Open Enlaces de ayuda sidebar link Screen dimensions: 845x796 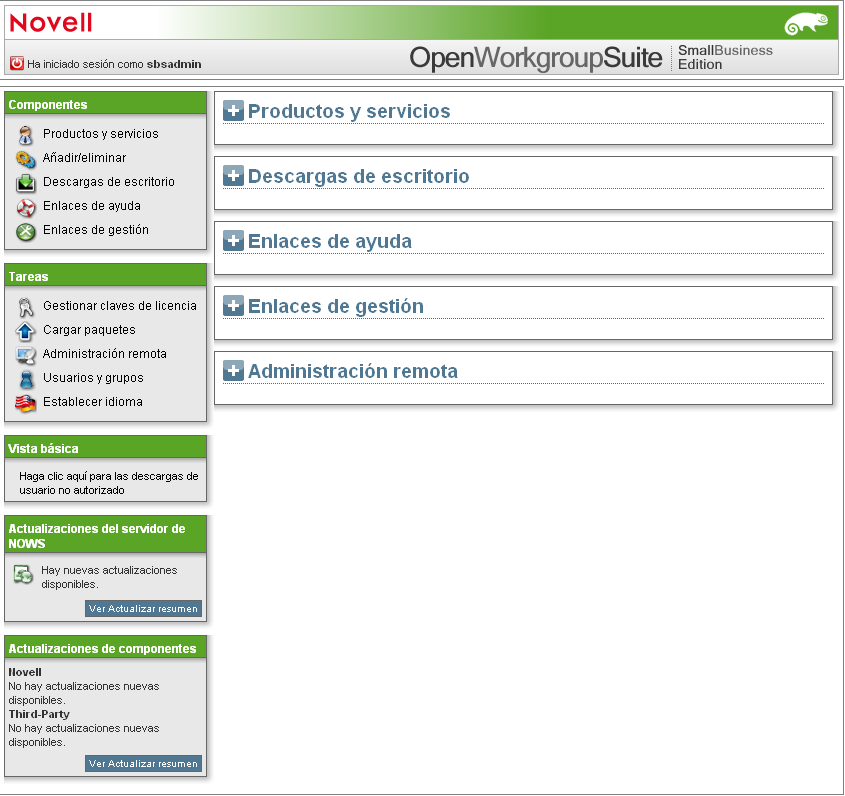pos(92,206)
